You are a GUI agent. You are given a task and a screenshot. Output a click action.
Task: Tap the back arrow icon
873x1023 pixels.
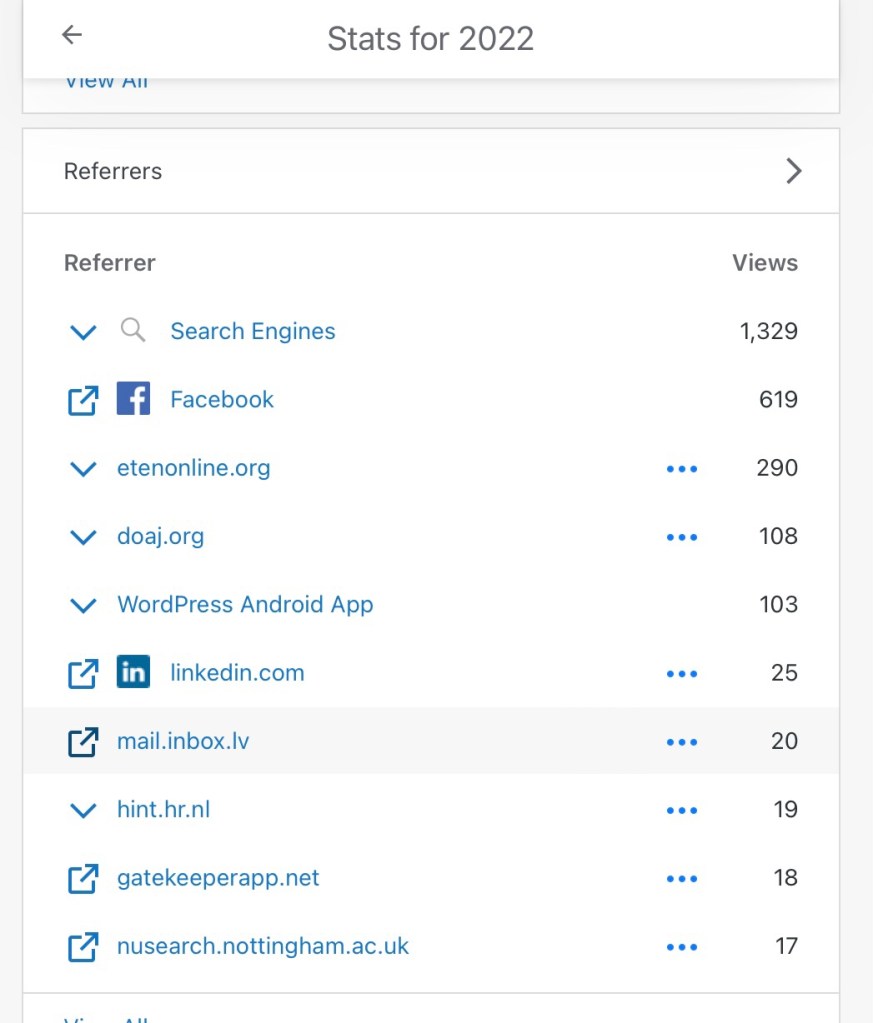click(x=72, y=35)
